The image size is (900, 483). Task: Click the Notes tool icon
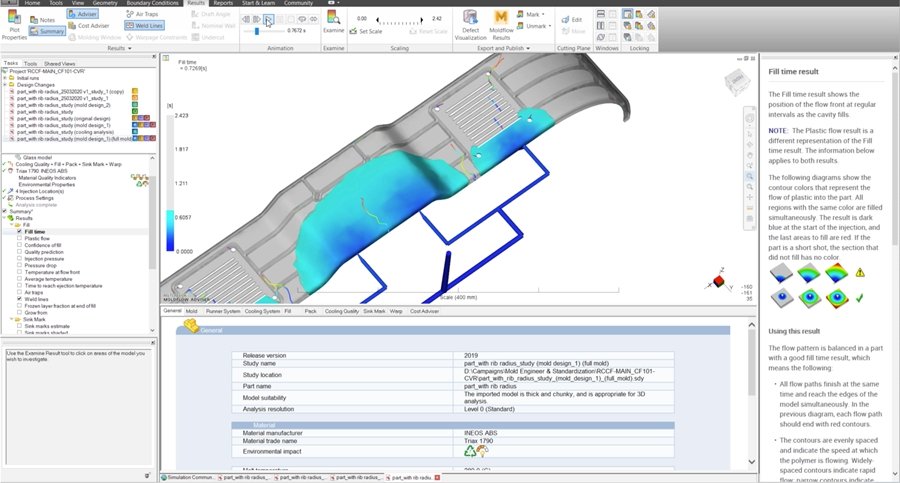tap(34, 20)
